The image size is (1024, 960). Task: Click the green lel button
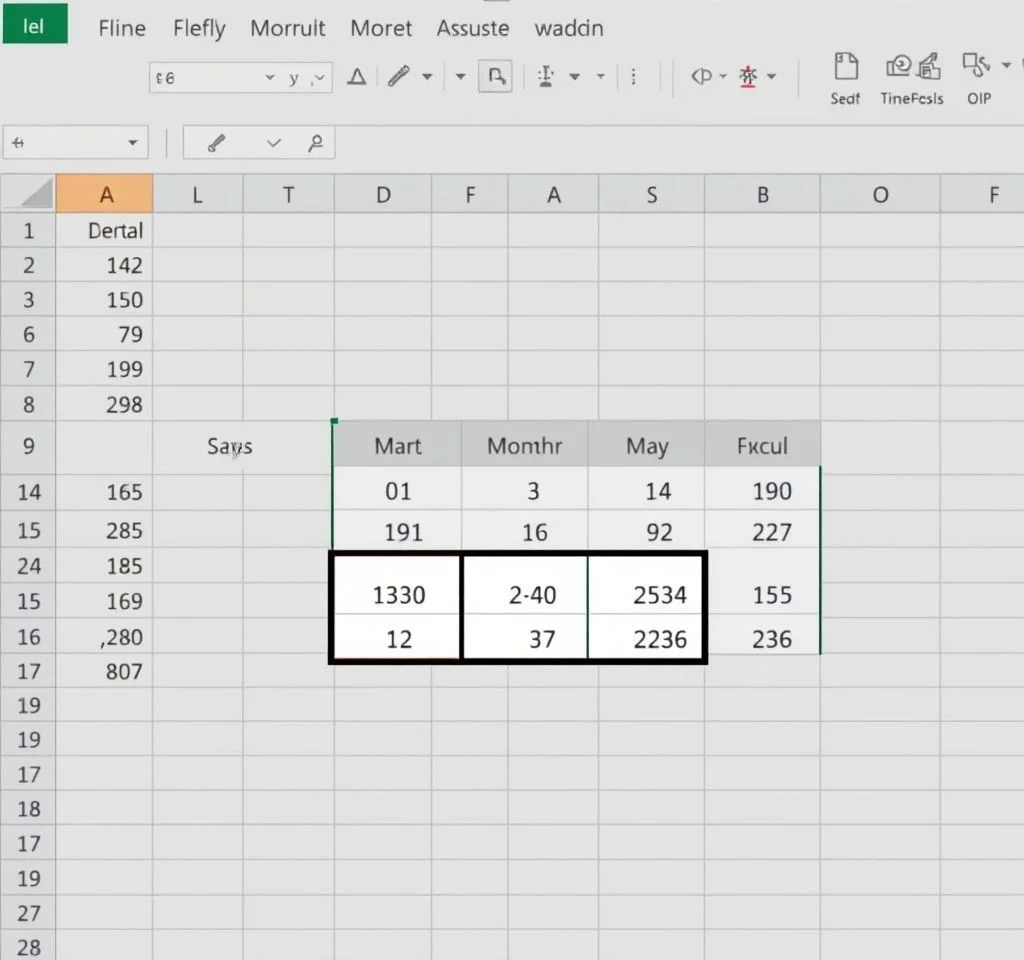pyautogui.click(x=34, y=26)
